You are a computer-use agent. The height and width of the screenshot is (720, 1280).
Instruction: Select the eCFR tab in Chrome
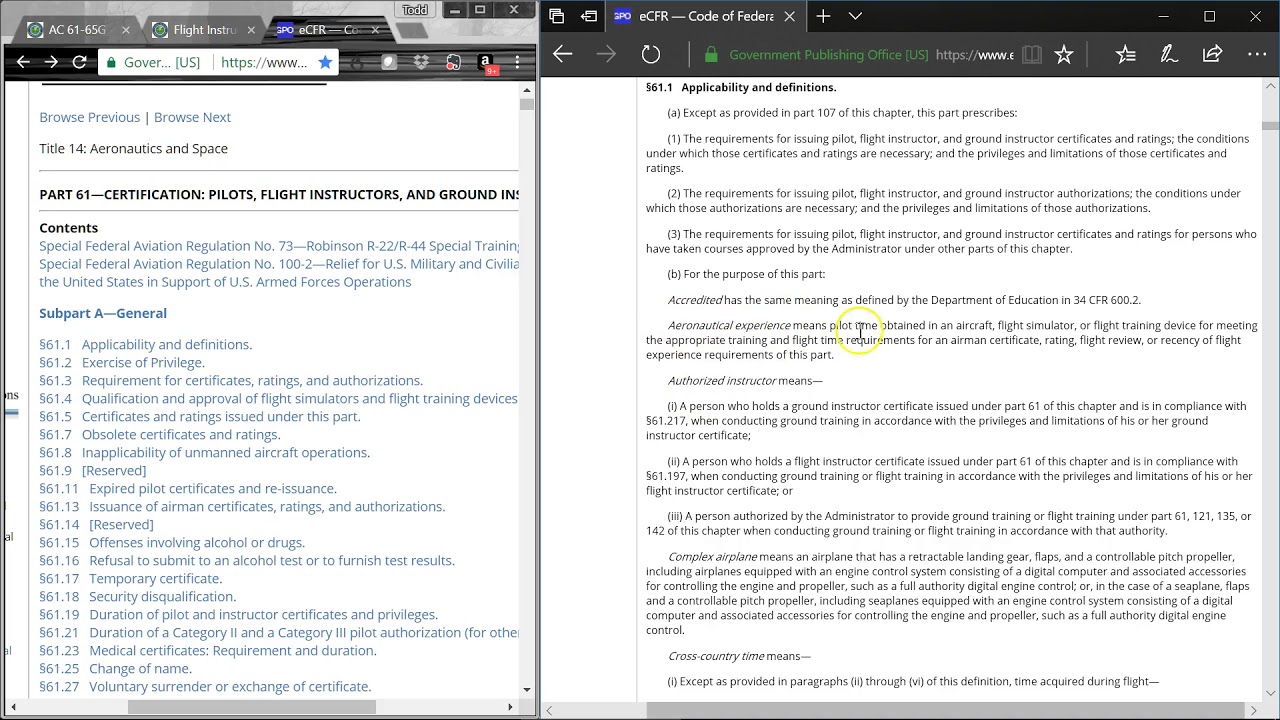[x=328, y=30]
